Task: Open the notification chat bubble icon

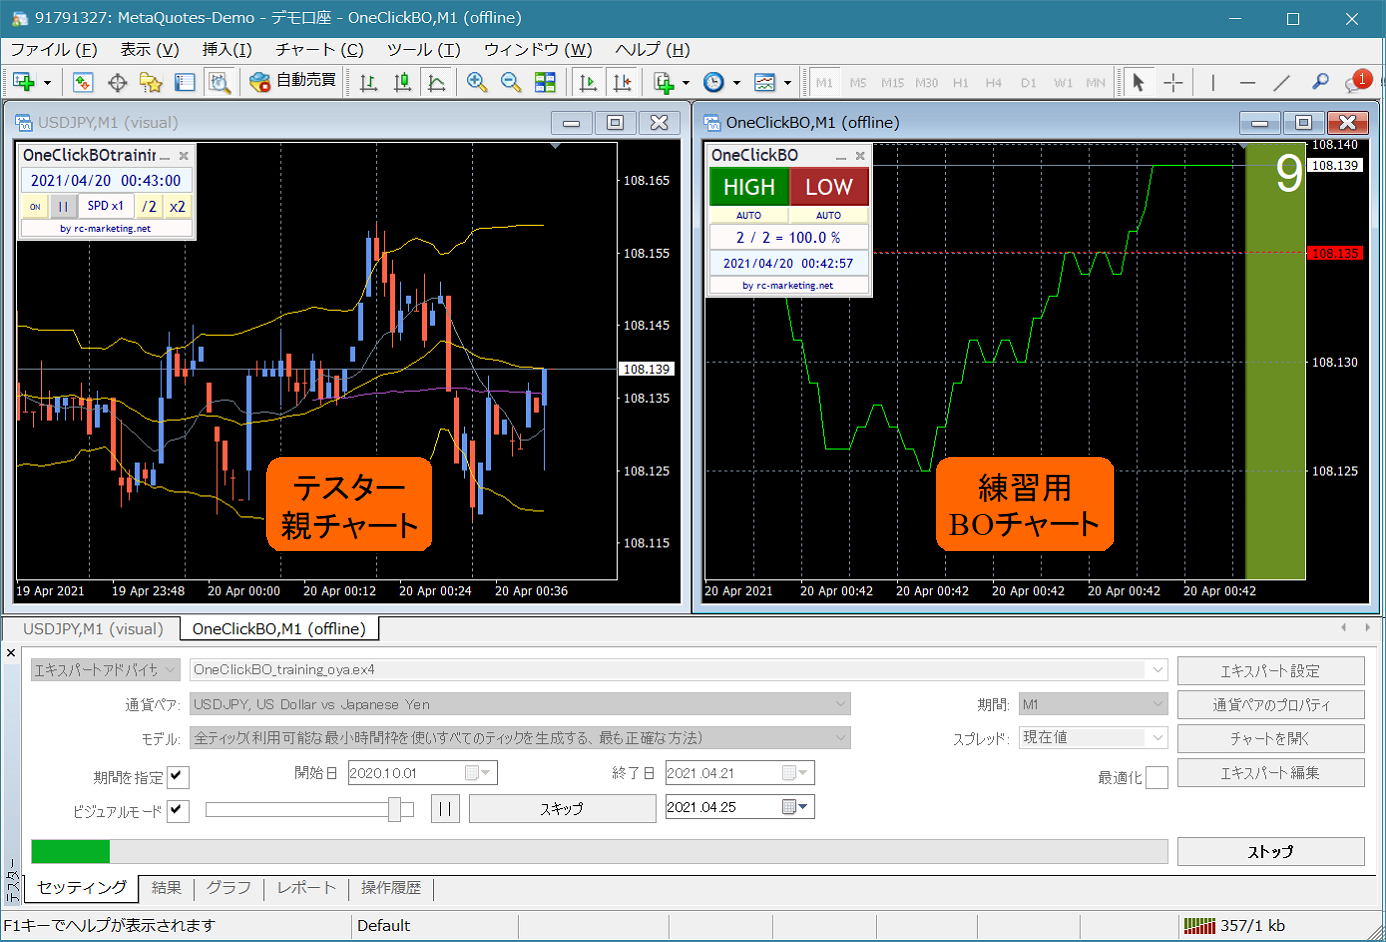Action: pos(1357,82)
